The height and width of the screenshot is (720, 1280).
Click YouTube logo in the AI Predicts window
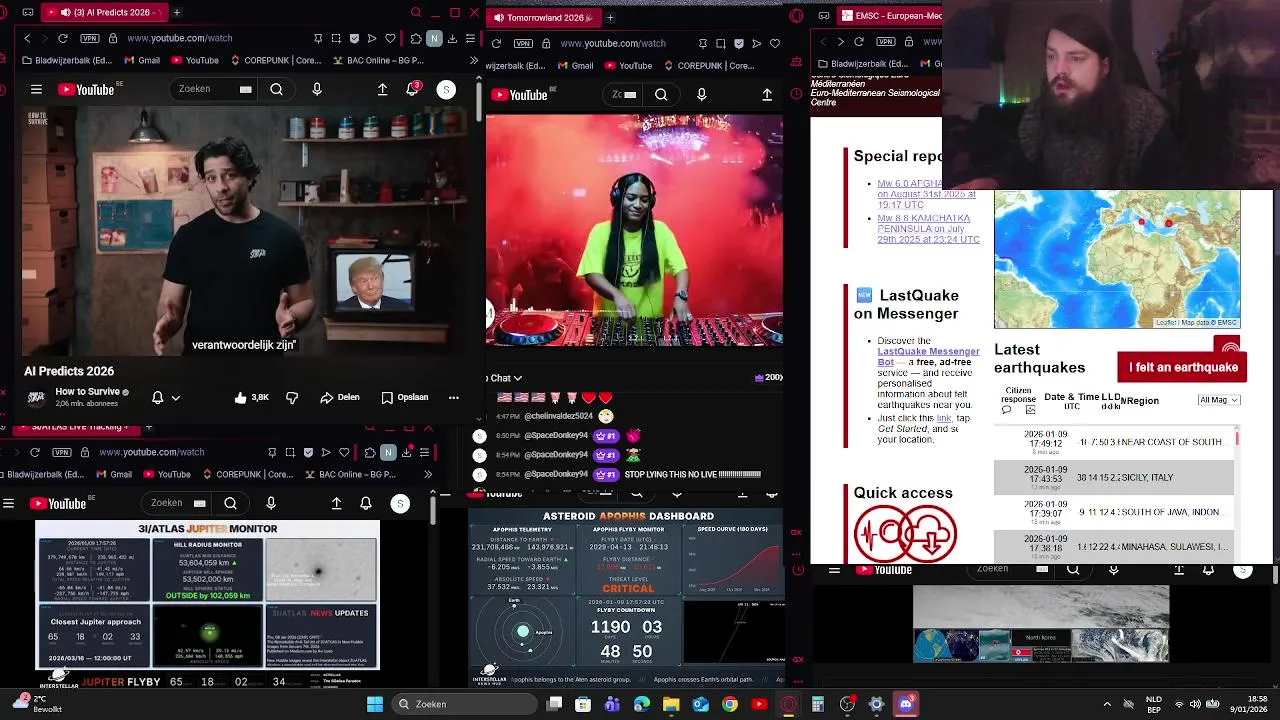(x=86, y=89)
